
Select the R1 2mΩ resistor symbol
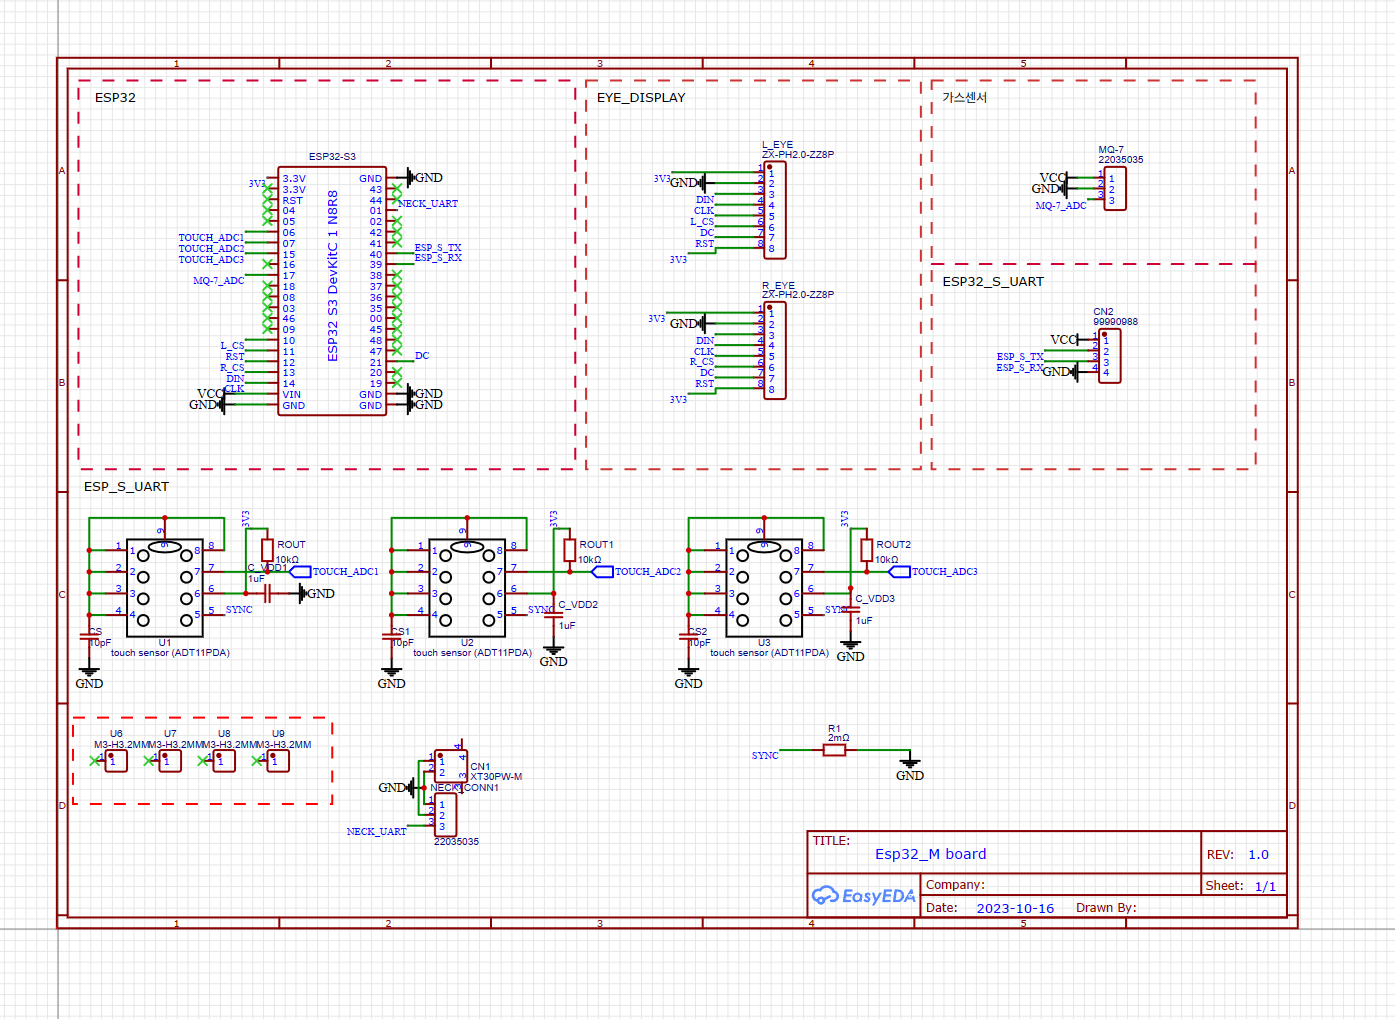tap(834, 750)
